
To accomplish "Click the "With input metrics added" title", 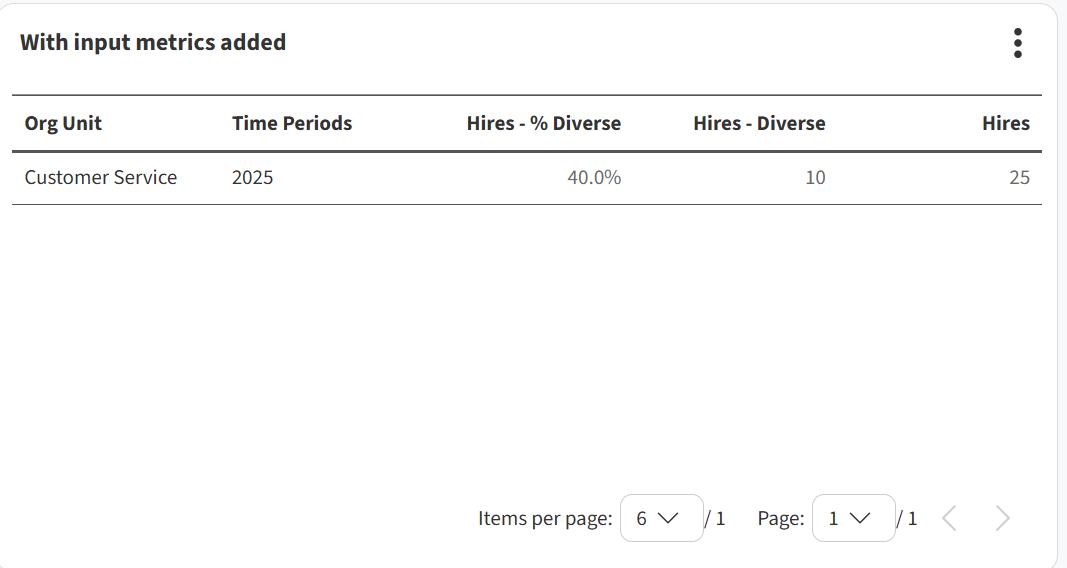I will coord(153,42).
